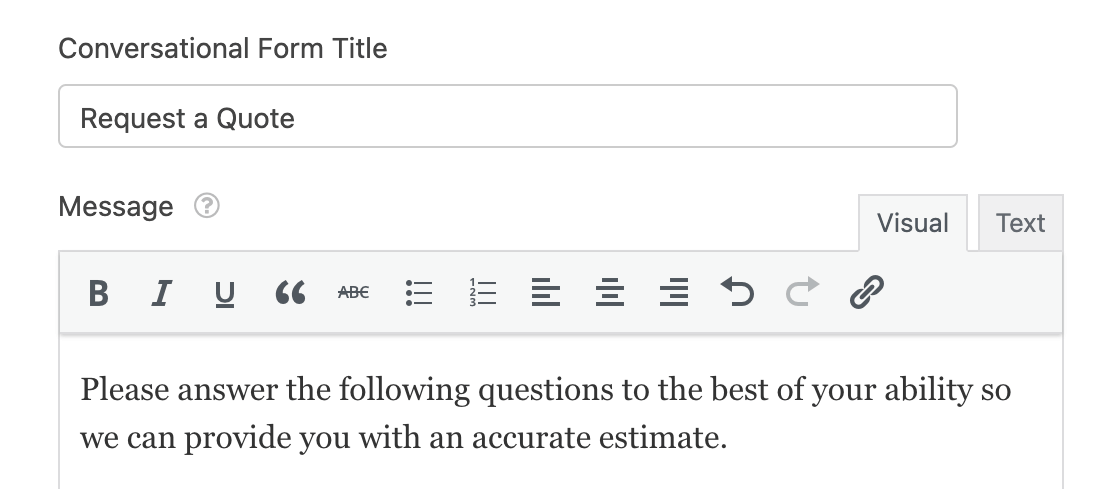Image resolution: width=1116 pixels, height=489 pixels.
Task: Toggle bold formatting in the message editor
Action: (x=98, y=293)
